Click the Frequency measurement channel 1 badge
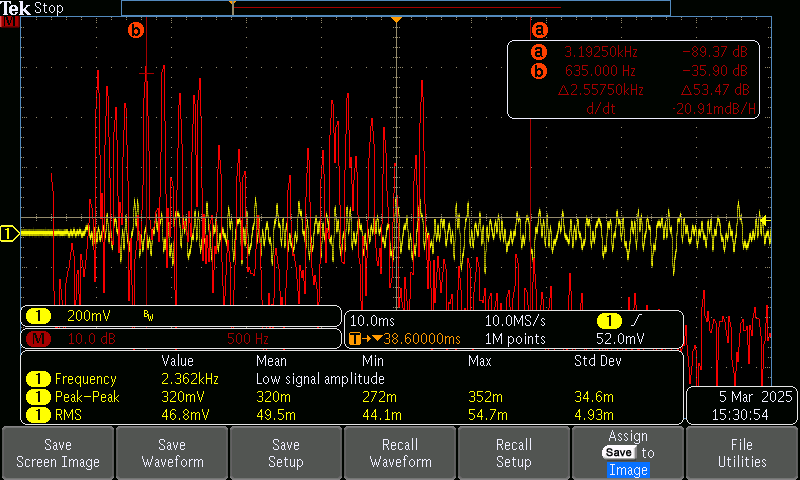The width and height of the screenshot is (800, 480). coord(38,379)
